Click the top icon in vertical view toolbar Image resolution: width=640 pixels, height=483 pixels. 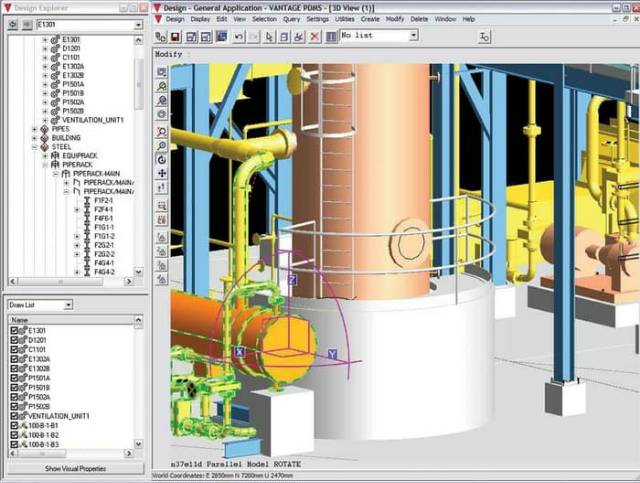[162, 73]
